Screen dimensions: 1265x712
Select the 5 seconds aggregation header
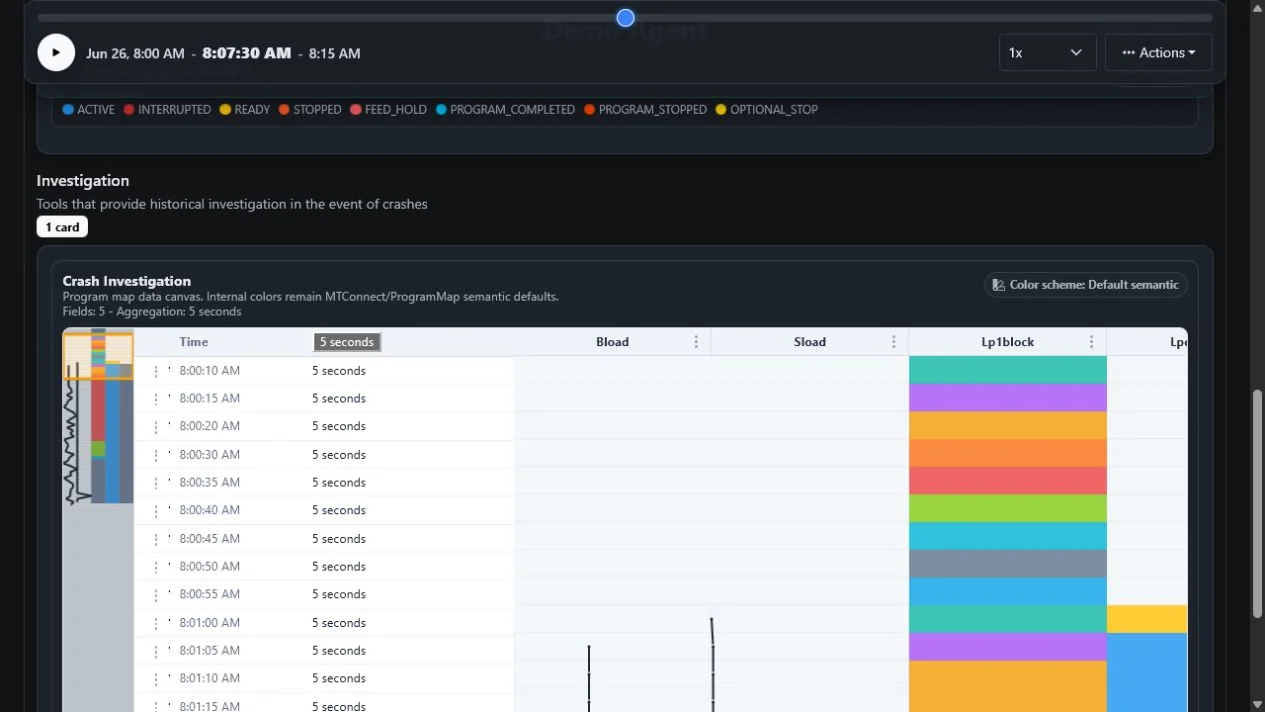pos(347,342)
